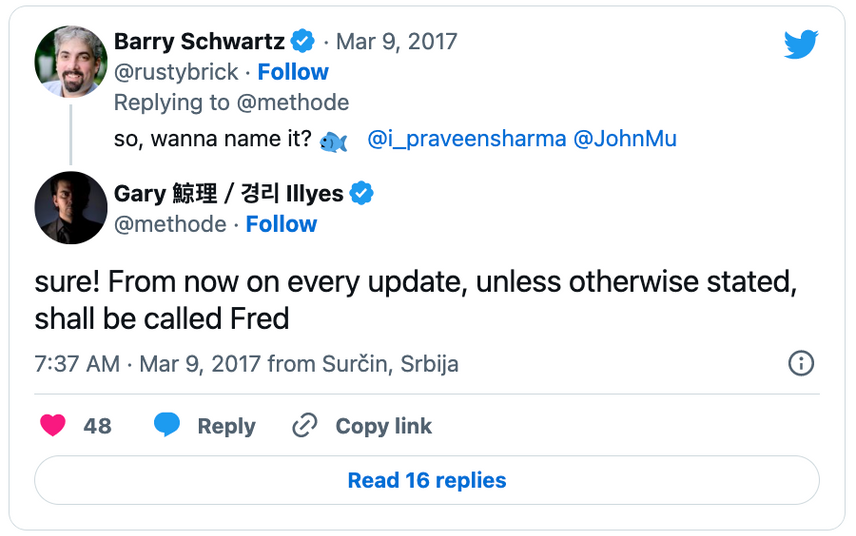Image resolution: width=856 pixels, height=536 pixels.
Task: Click Gary Illyes' verified badge
Action: [362, 193]
